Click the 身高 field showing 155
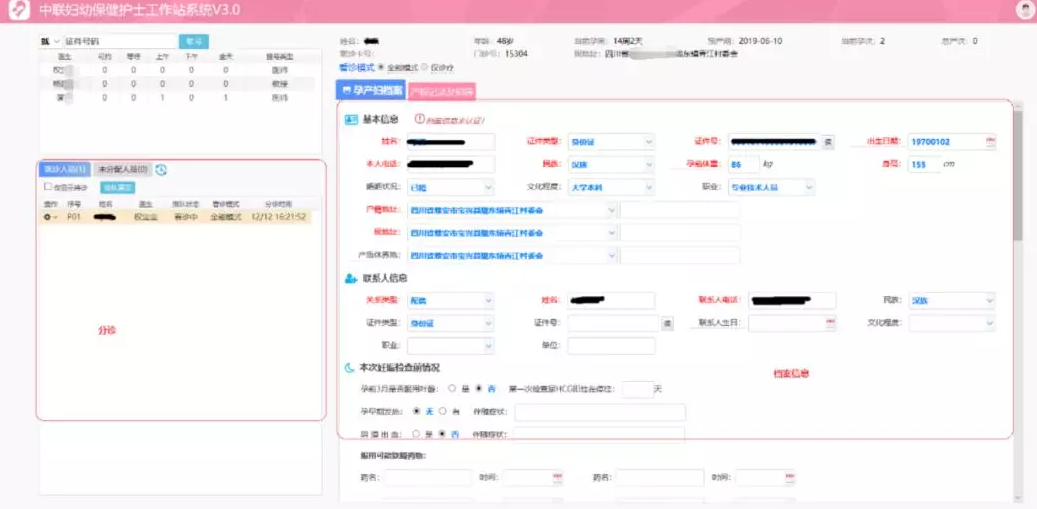The width and height of the screenshot is (1037, 509). (924, 165)
